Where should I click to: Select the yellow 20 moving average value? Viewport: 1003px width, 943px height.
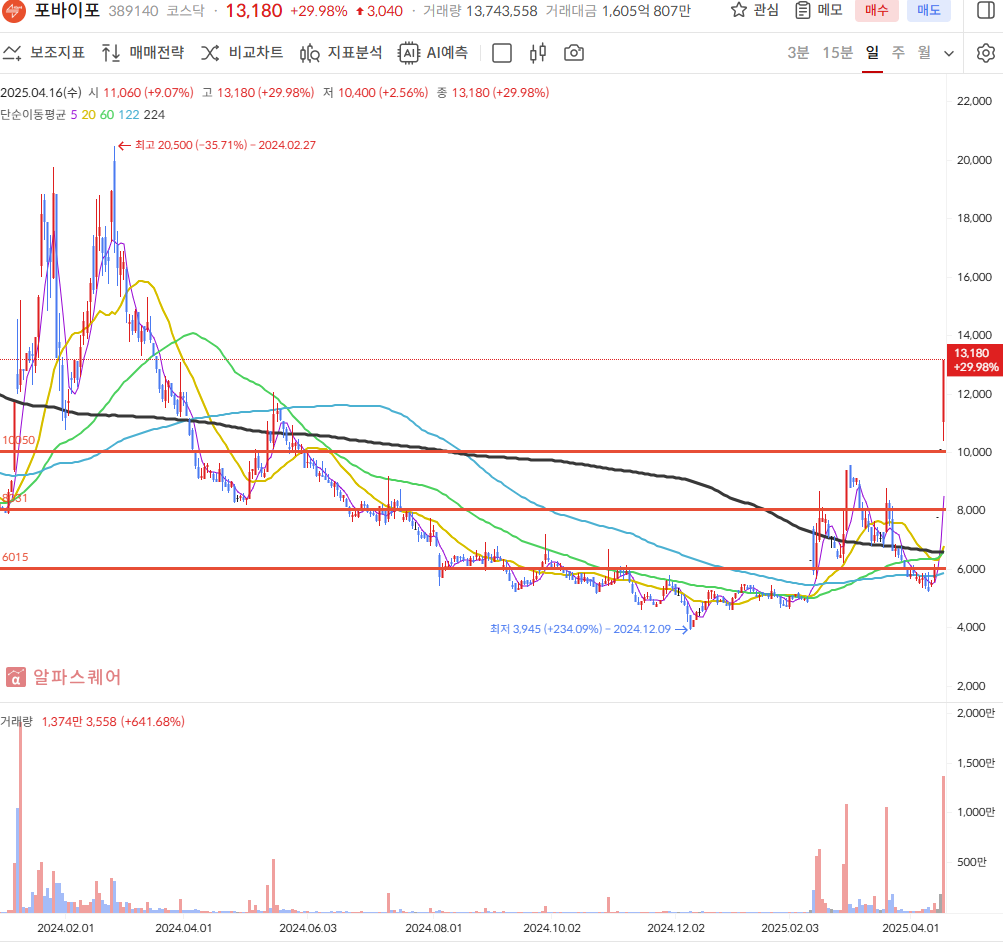[88, 115]
